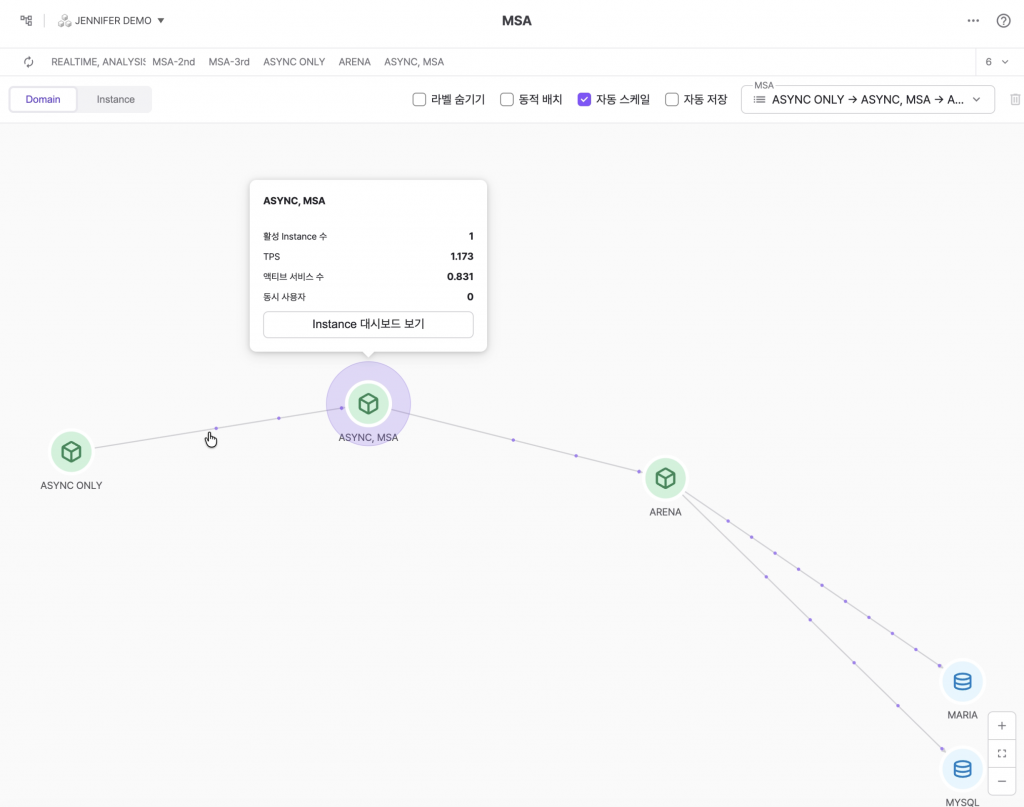Viewport: 1024px width, 807px height.
Task: Select the ARENA service node icon
Action: pyautogui.click(x=665, y=479)
